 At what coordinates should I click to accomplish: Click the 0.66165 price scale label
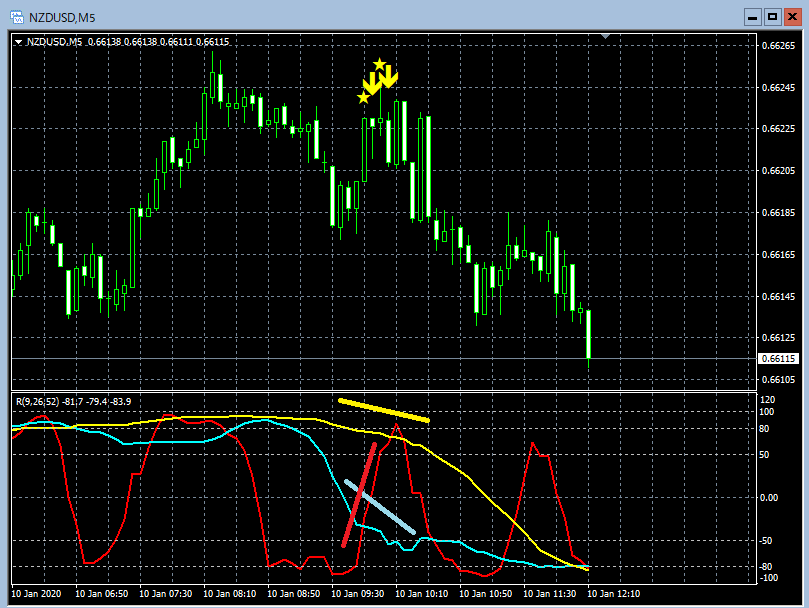click(779, 254)
